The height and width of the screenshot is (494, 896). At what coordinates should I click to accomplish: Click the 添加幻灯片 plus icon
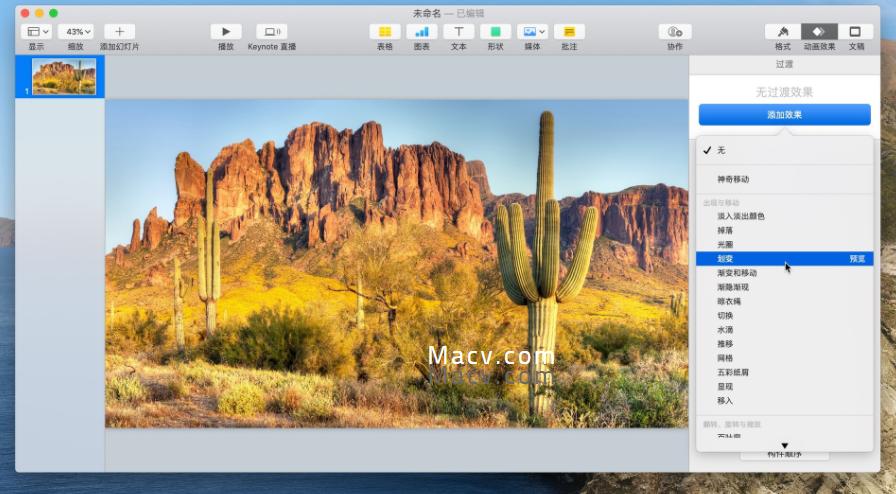pos(119,31)
